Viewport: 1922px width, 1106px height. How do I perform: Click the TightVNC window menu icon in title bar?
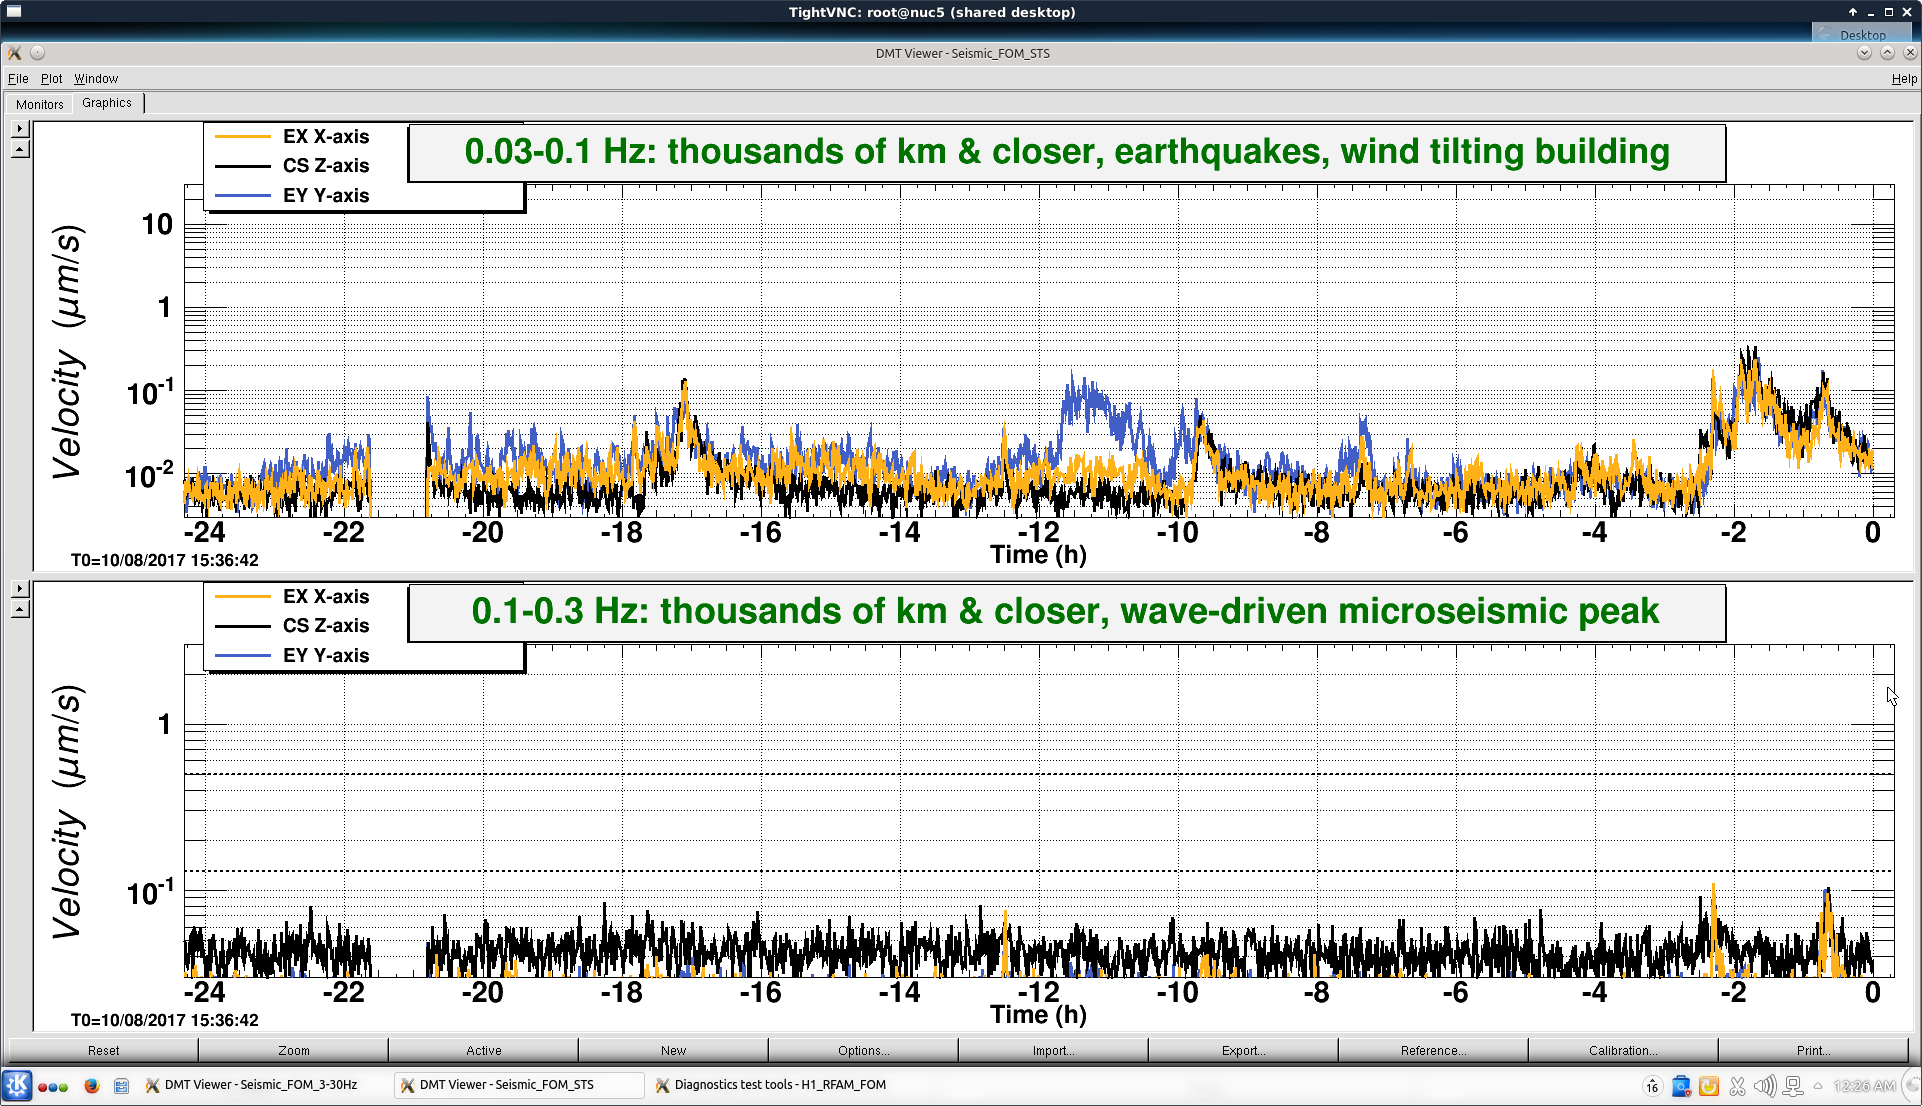[x=14, y=12]
